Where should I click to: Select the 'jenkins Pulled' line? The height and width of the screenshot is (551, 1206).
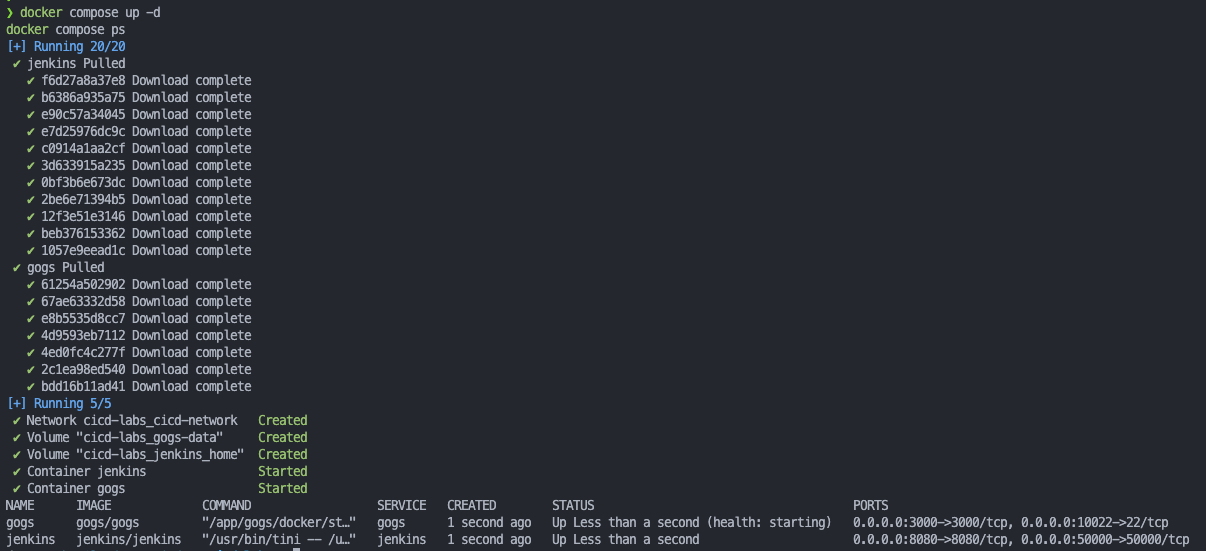[x=76, y=63]
